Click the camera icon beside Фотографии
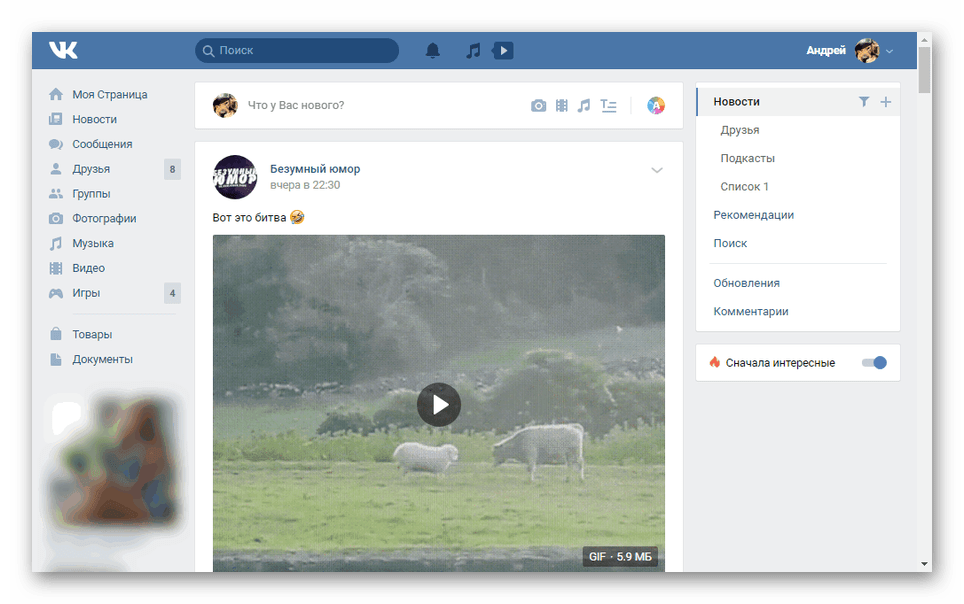This screenshot has width=964, height=604. [56, 218]
